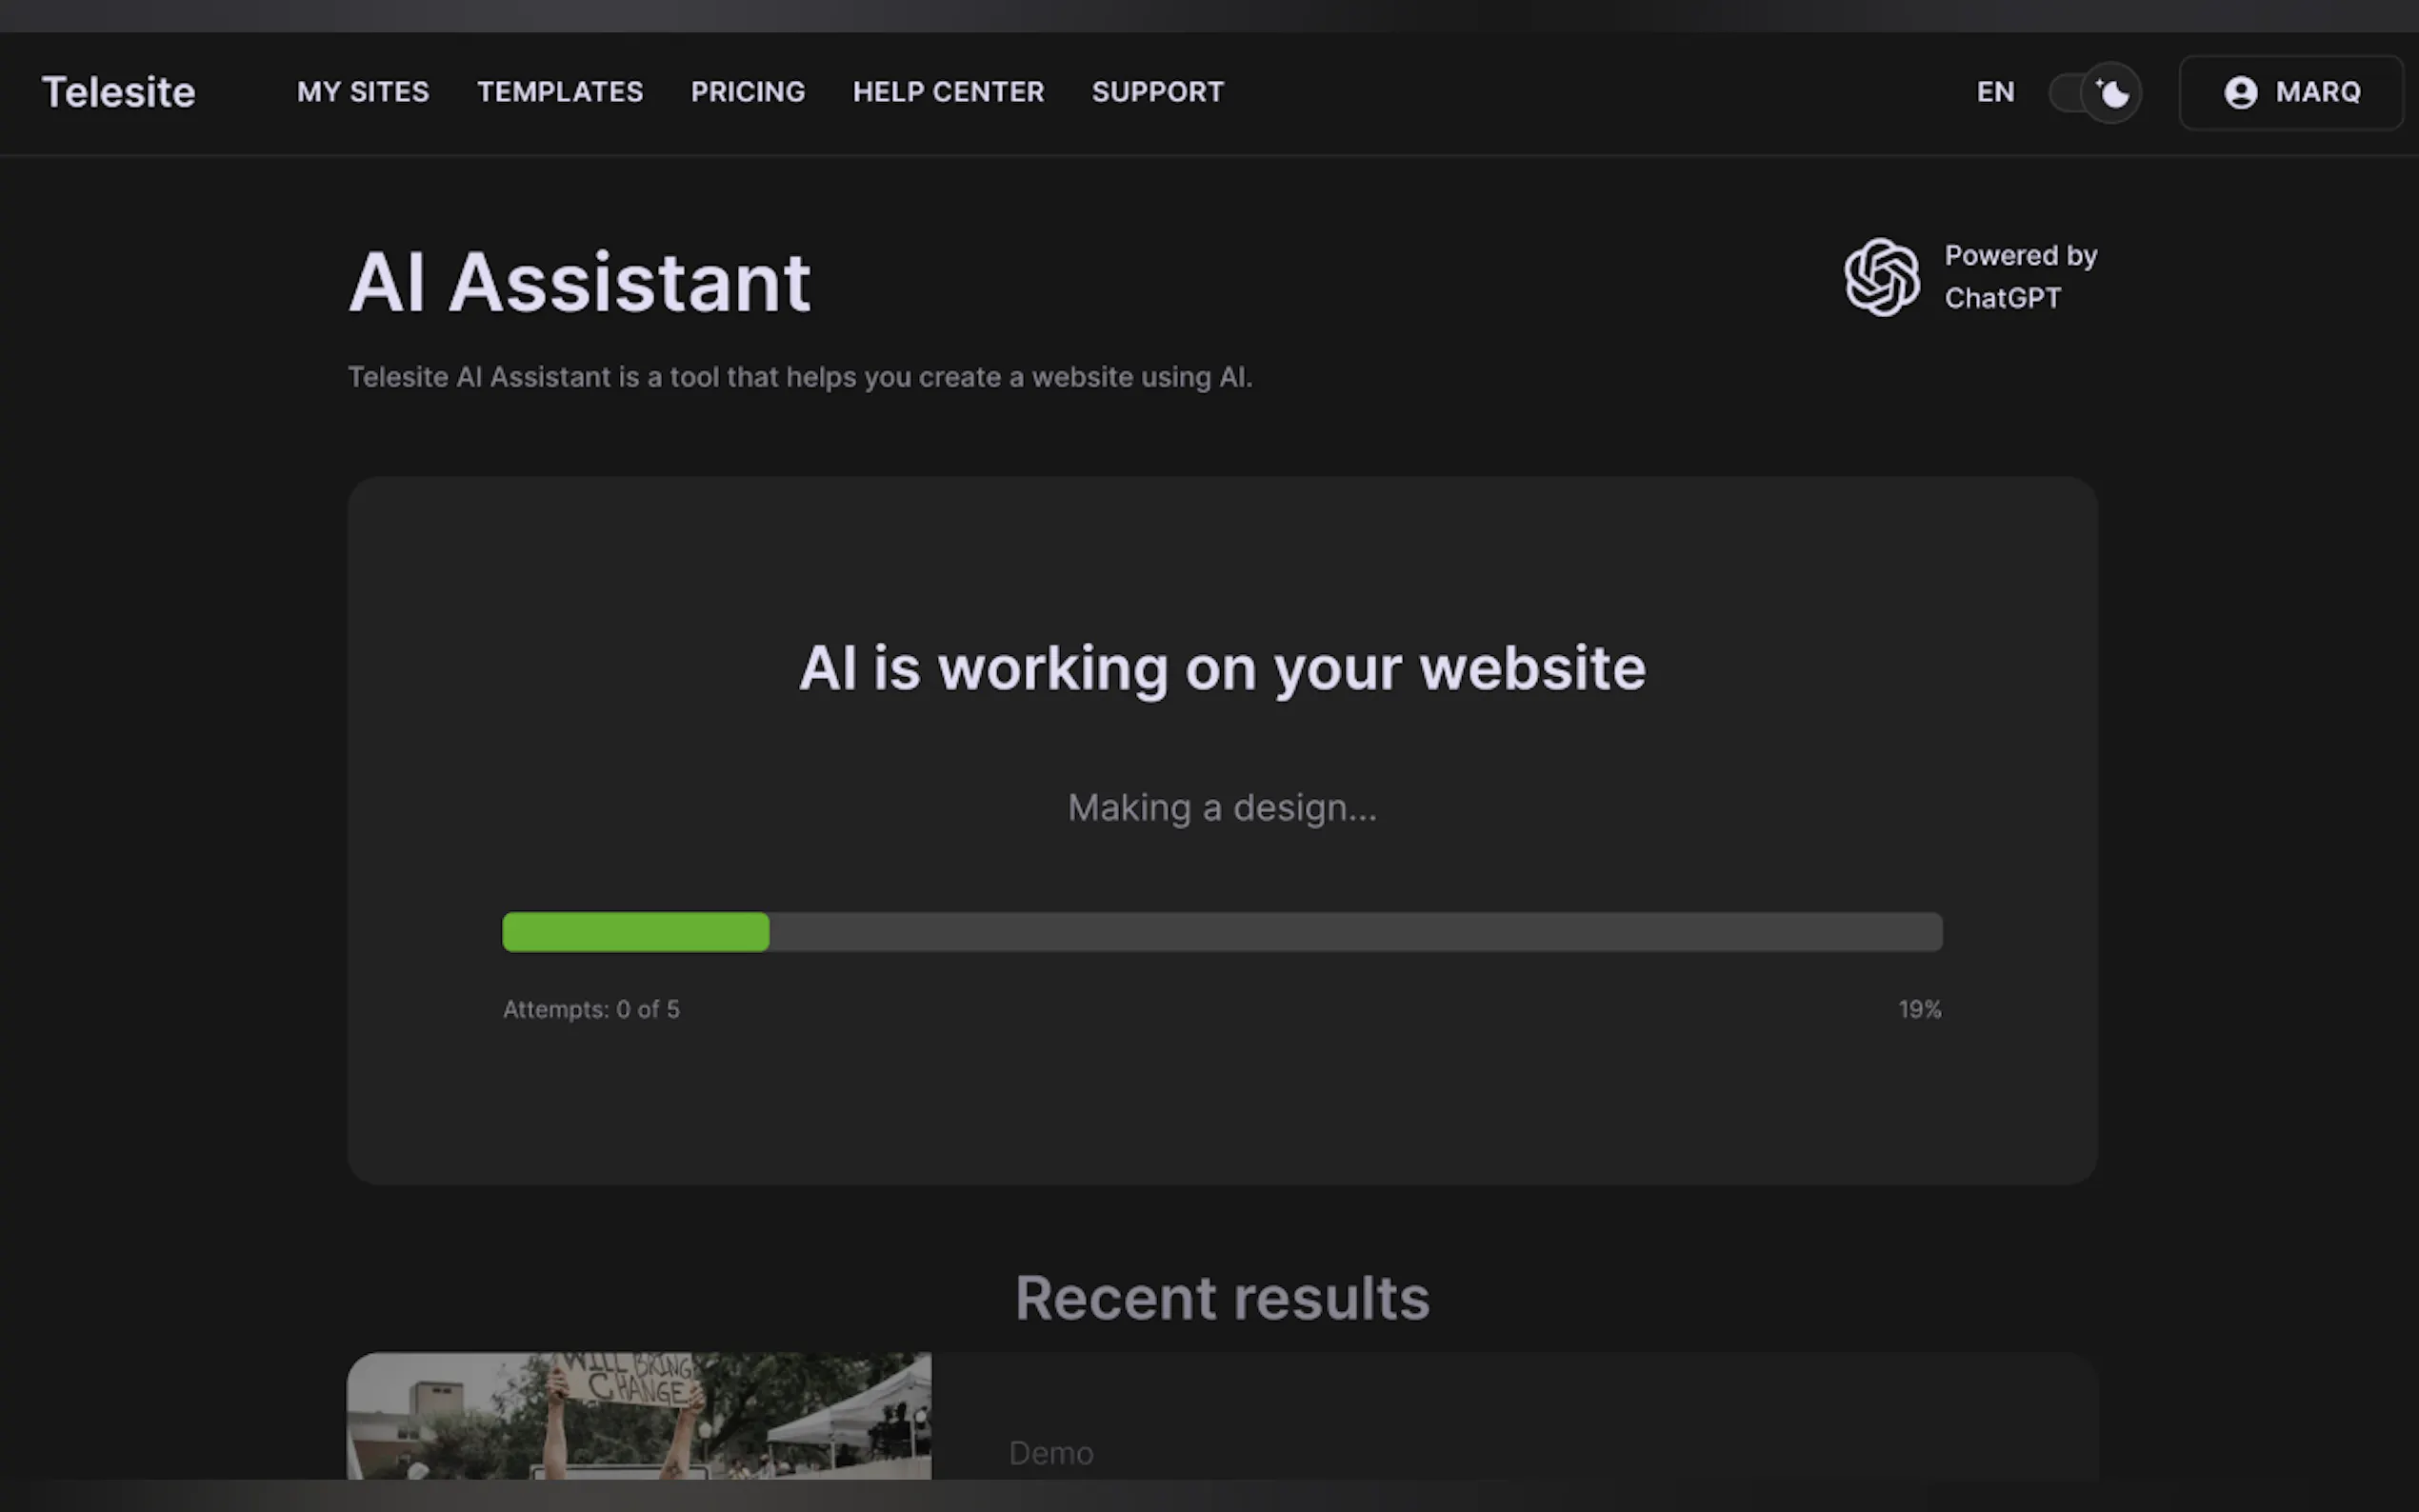Click the user avatar icon beside MARQ
This screenshot has height=1512, width=2419.
point(2240,92)
